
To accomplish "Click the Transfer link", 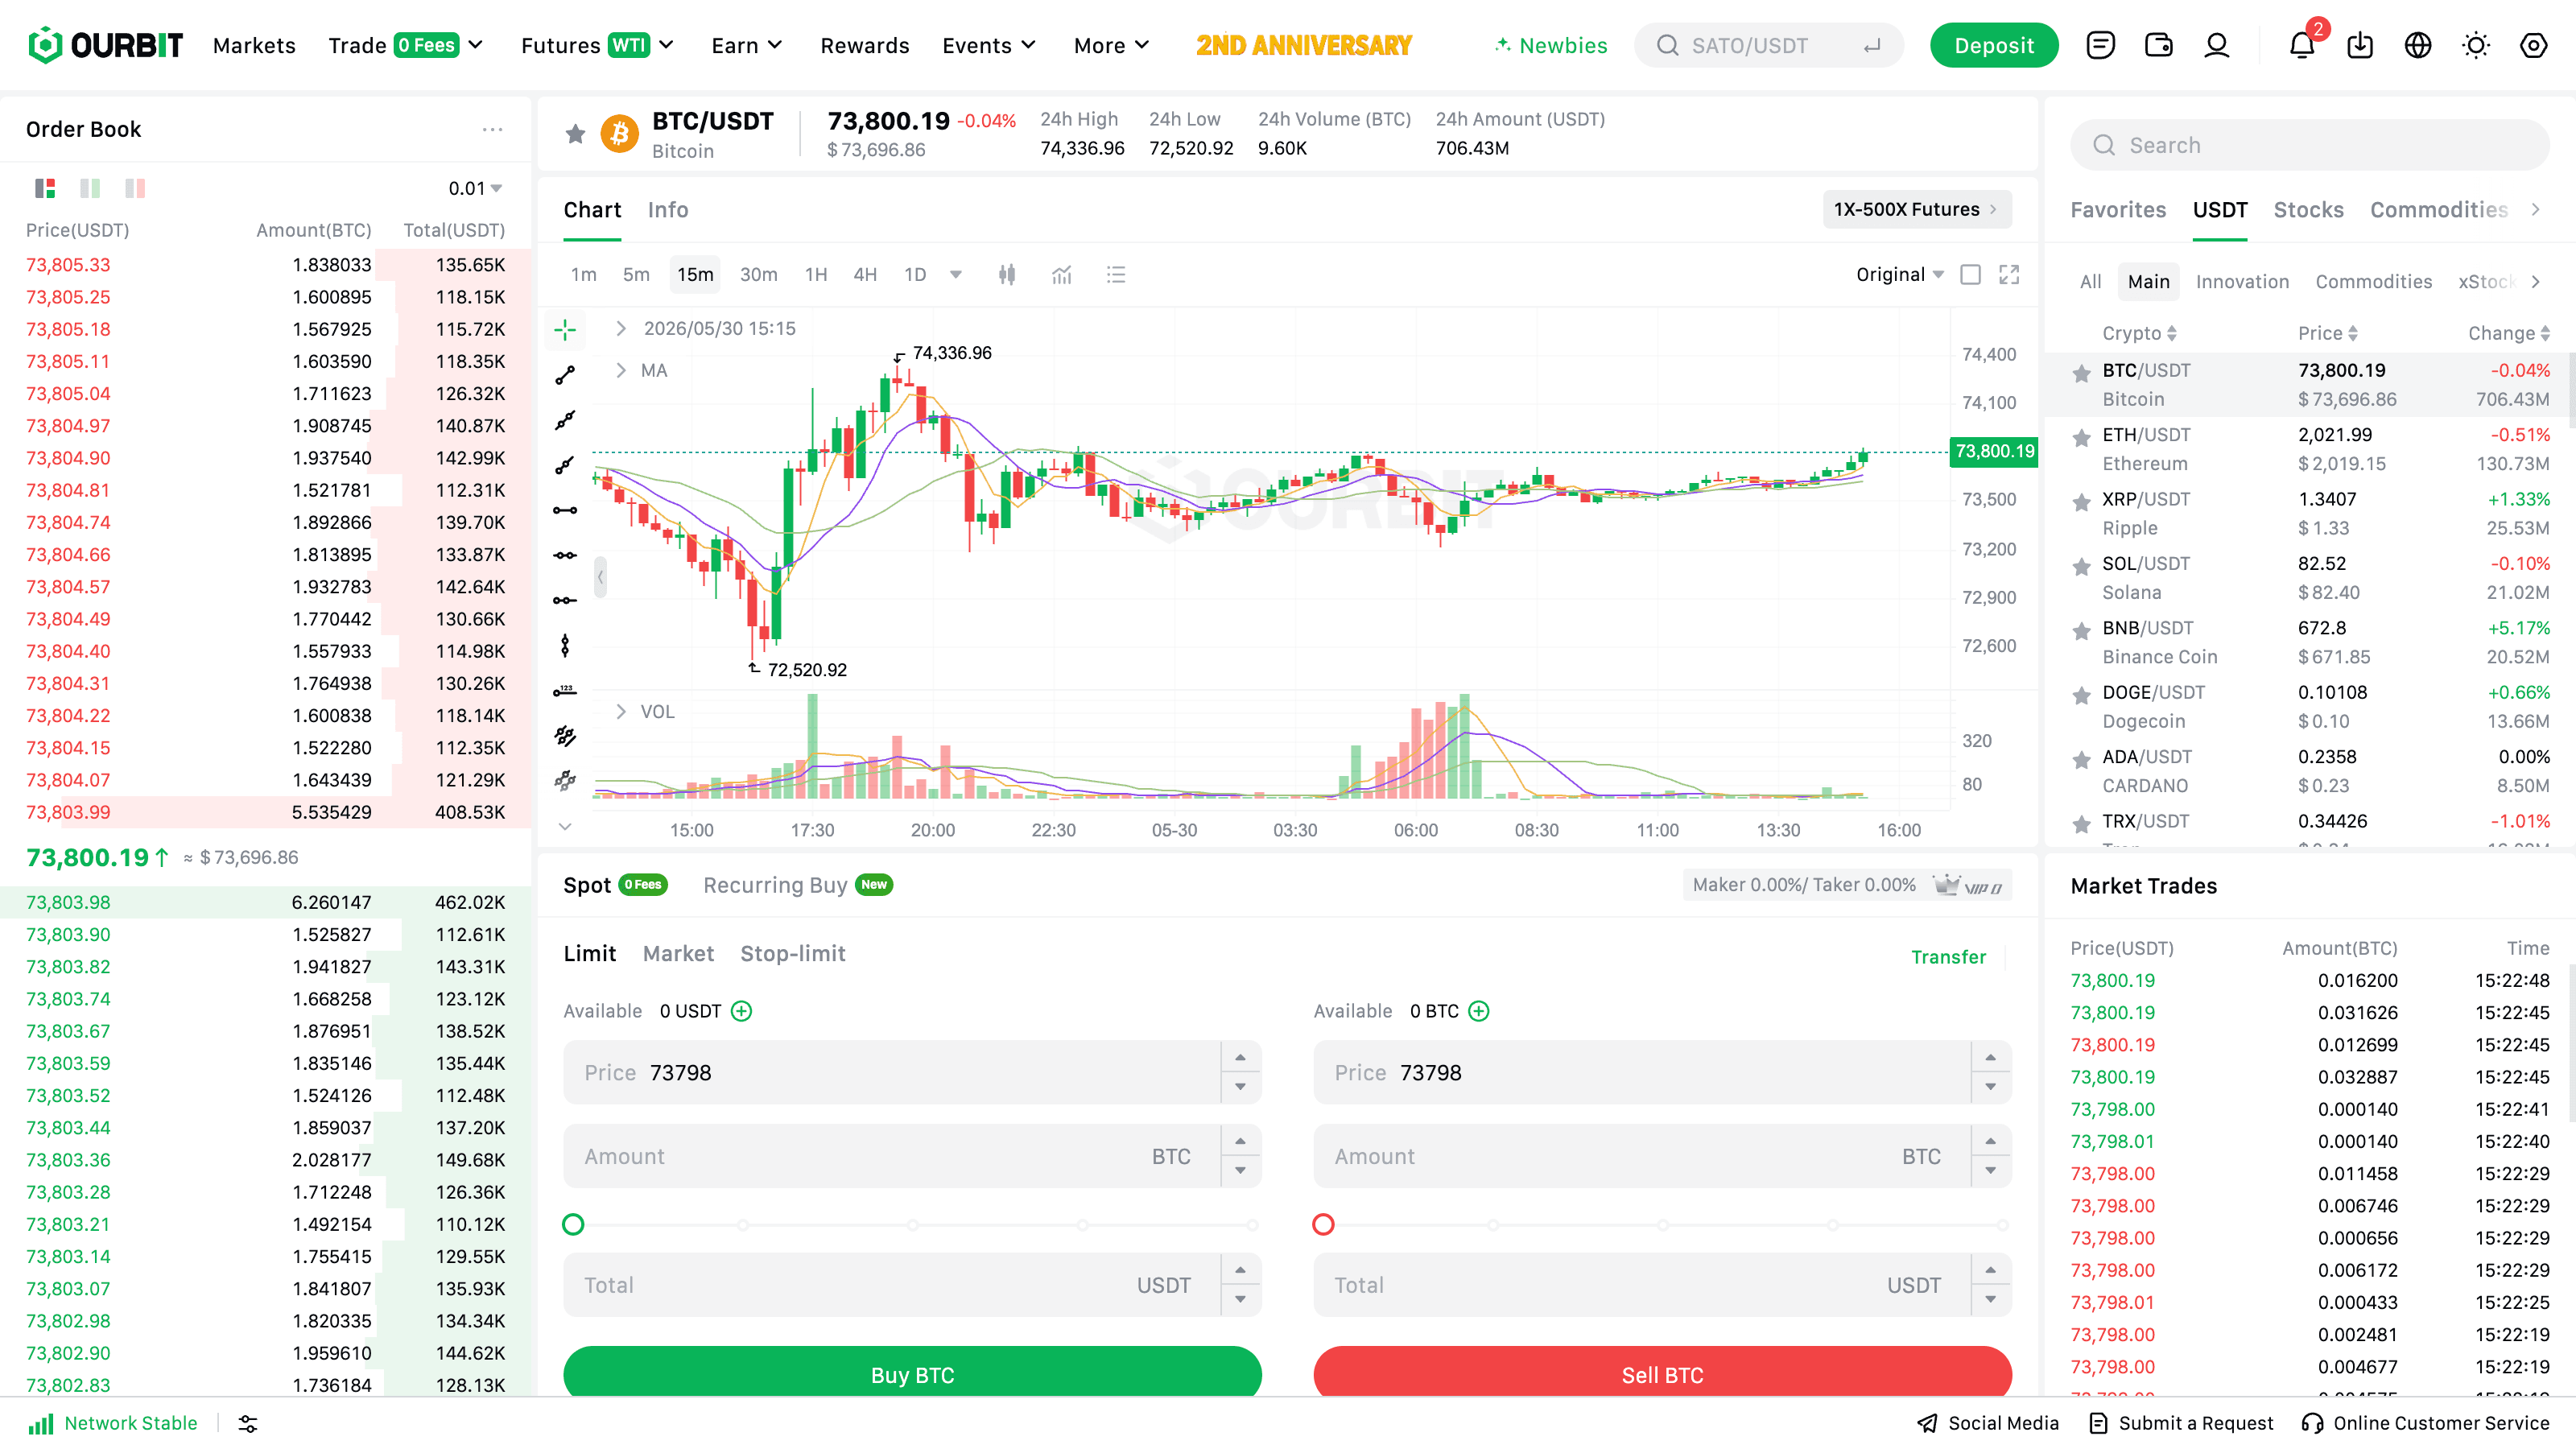I will click(x=1948, y=956).
